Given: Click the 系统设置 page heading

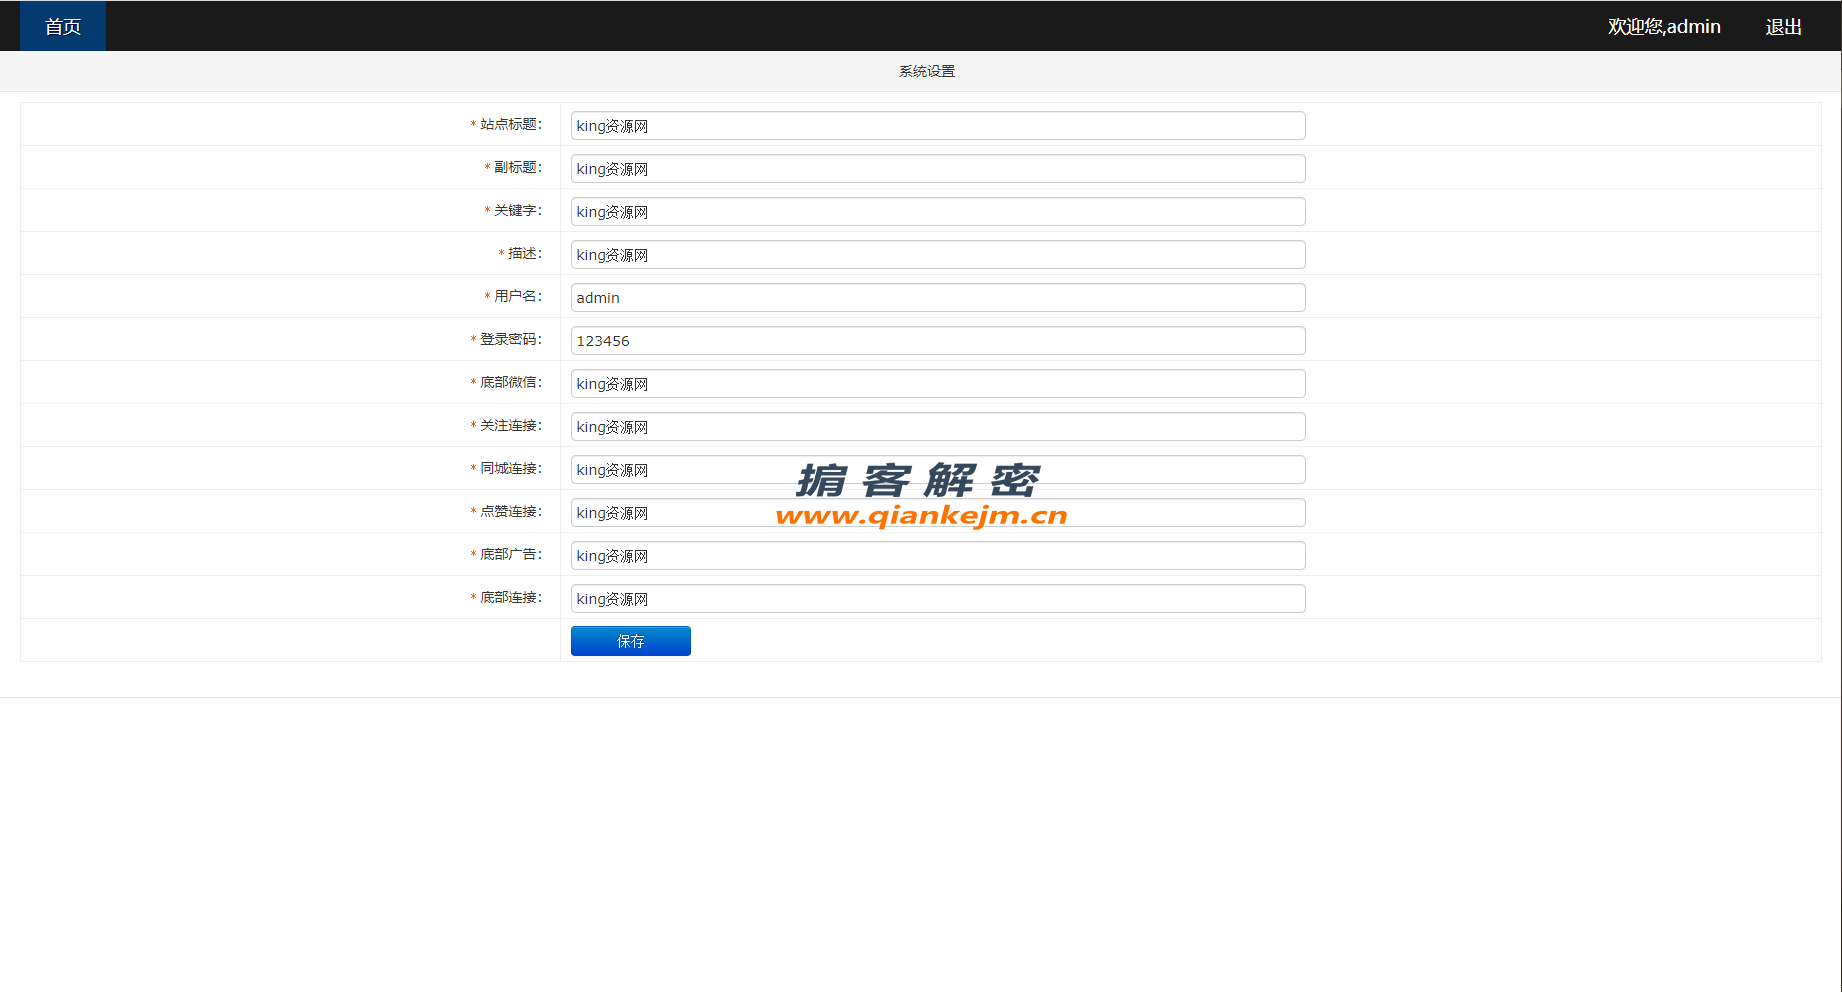Looking at the screenshot, I should tap(927, 71).
